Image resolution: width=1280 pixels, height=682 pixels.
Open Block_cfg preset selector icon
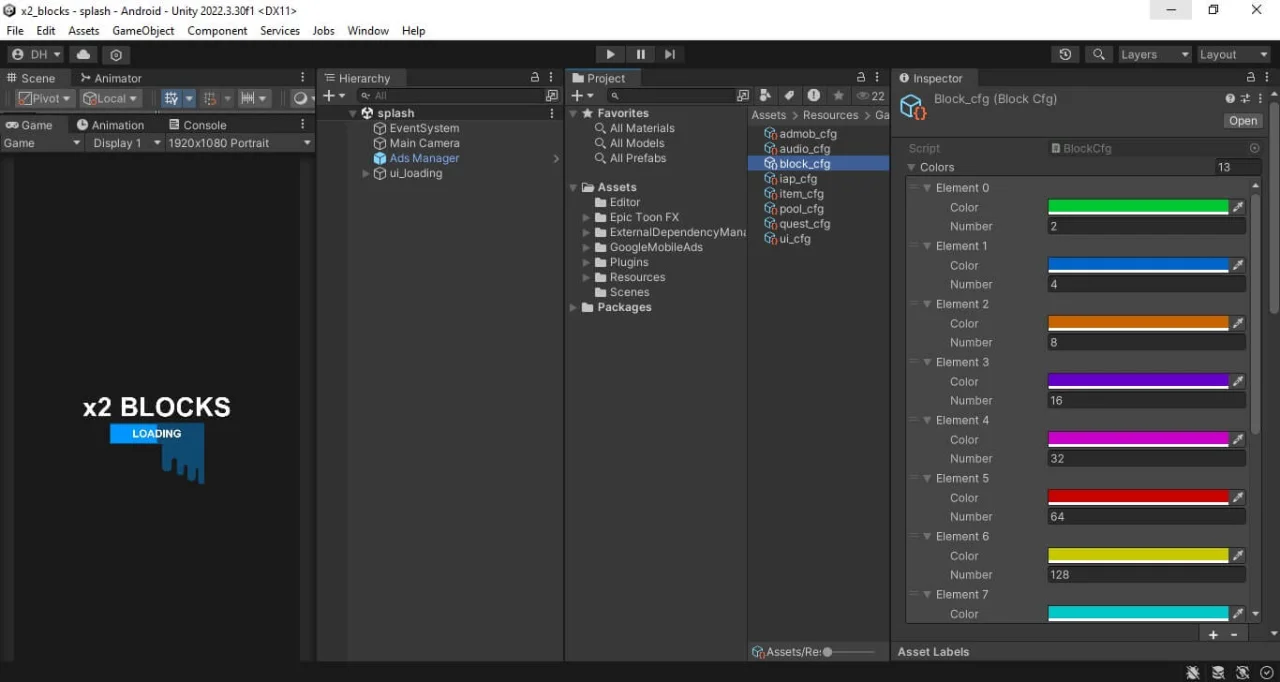(1245, 99)
